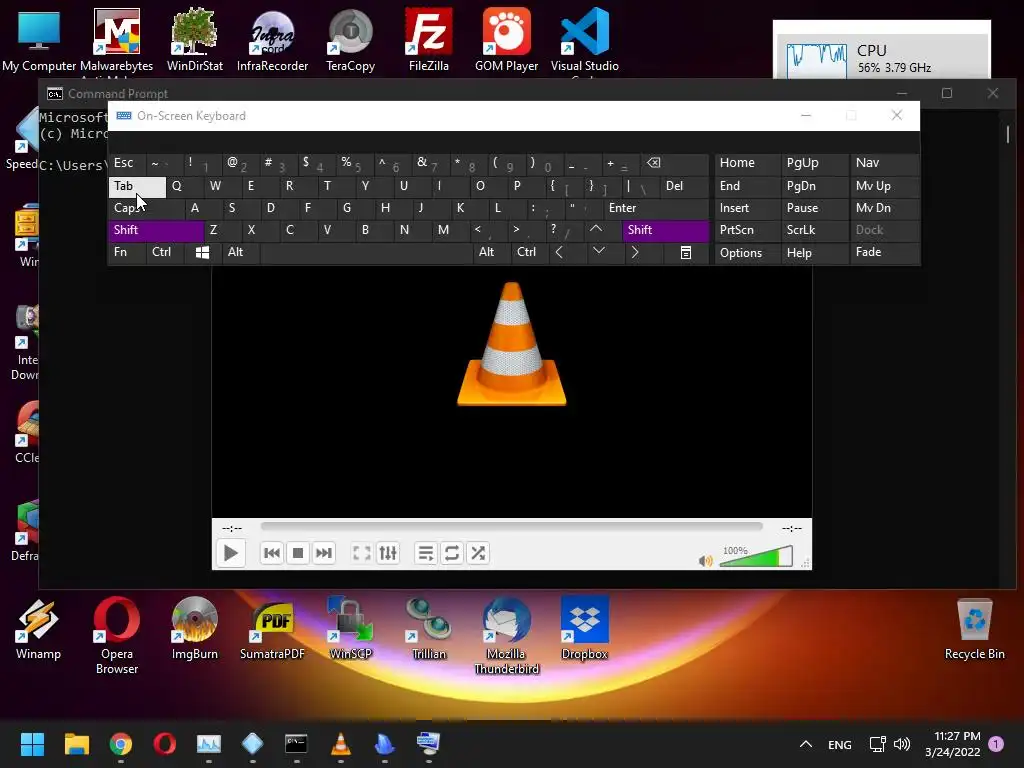Click VLC previous media button
This screenshot has width=1024, height=768.
click(x=272, y=553)
